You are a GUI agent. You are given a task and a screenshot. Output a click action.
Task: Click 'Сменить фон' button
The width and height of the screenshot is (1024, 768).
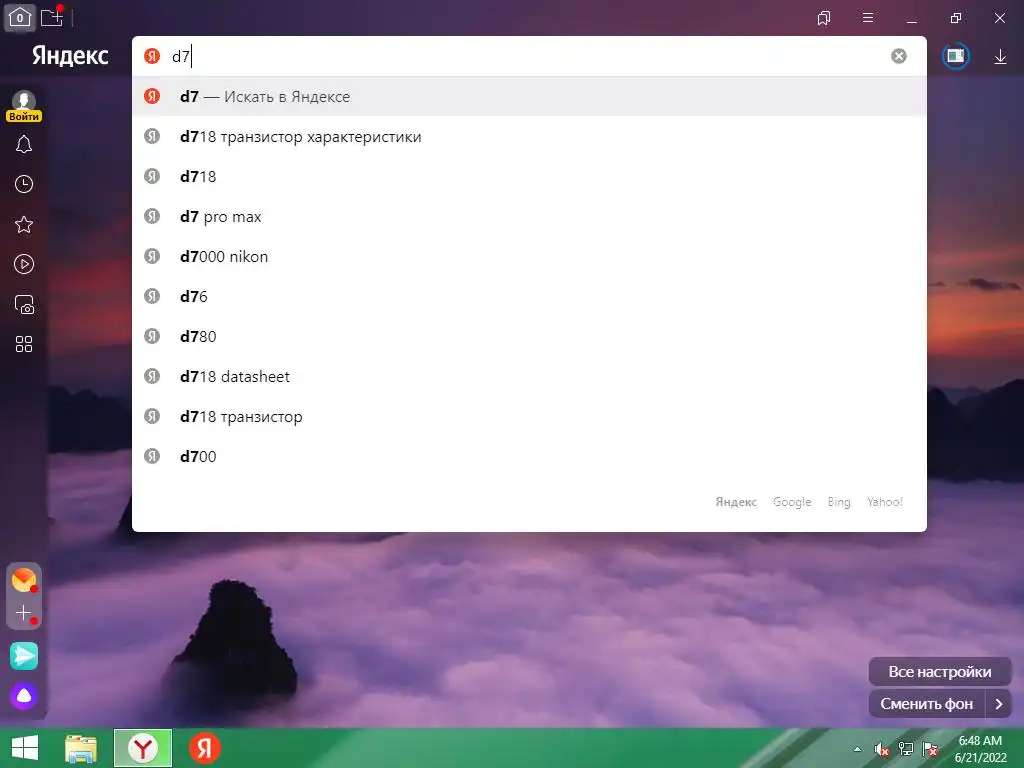[927, 704]
